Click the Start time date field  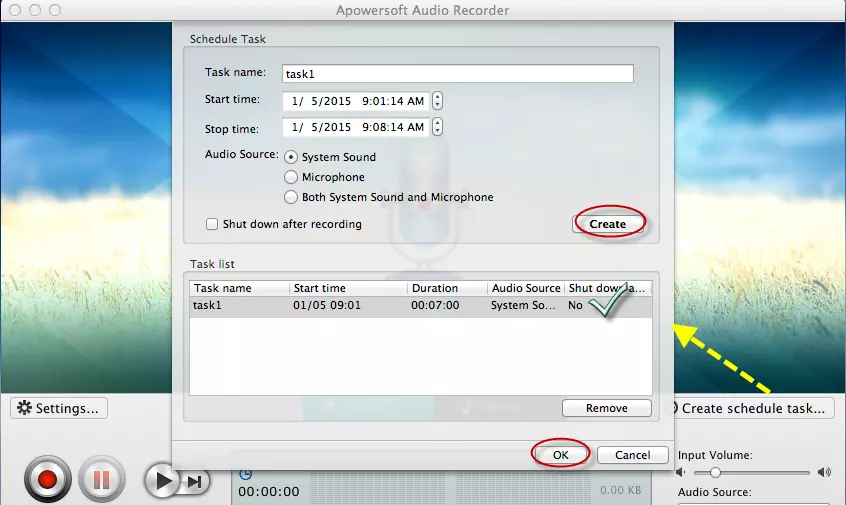tap(356, 100)
